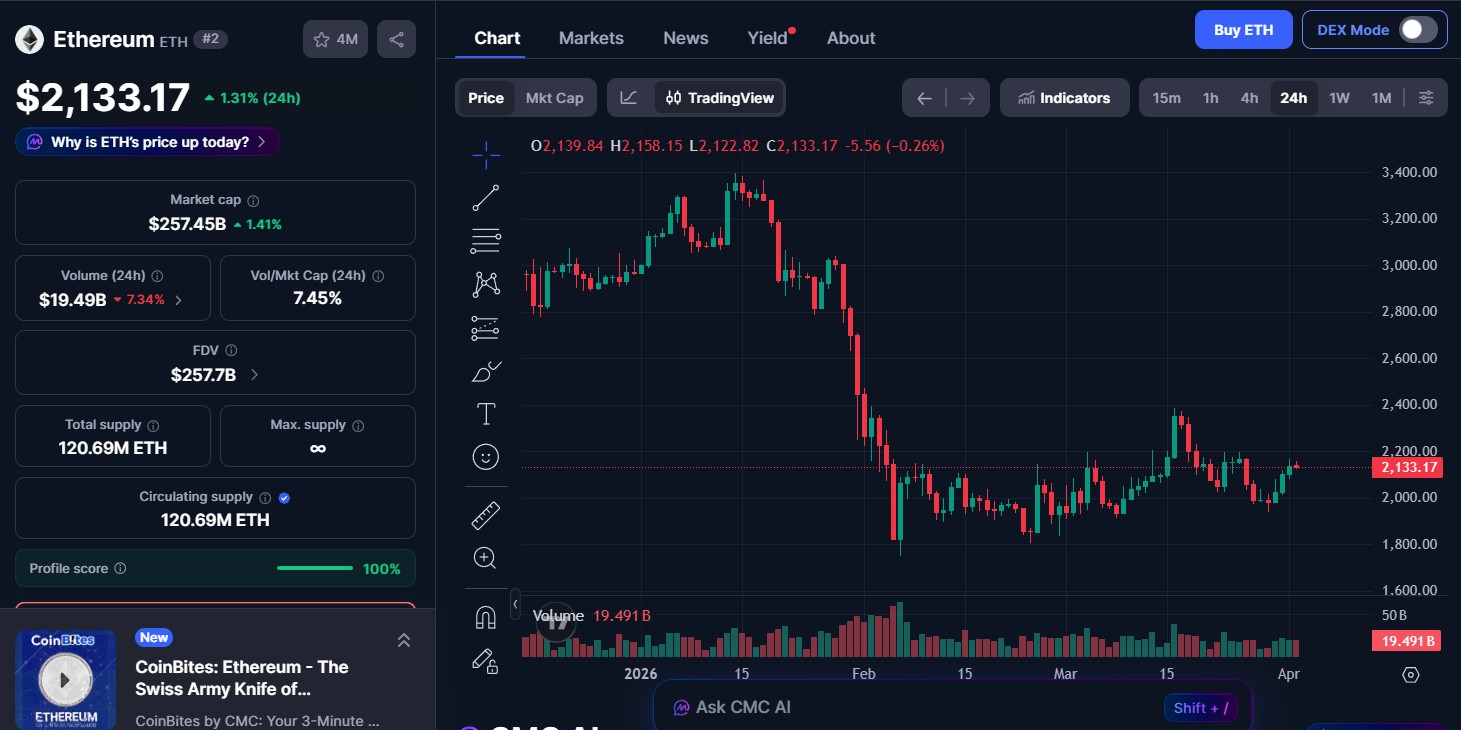The width and height of the screenshot is (1461, 730).
Task: Click the Ask CMC AI input field
Action: click(900, 707)
